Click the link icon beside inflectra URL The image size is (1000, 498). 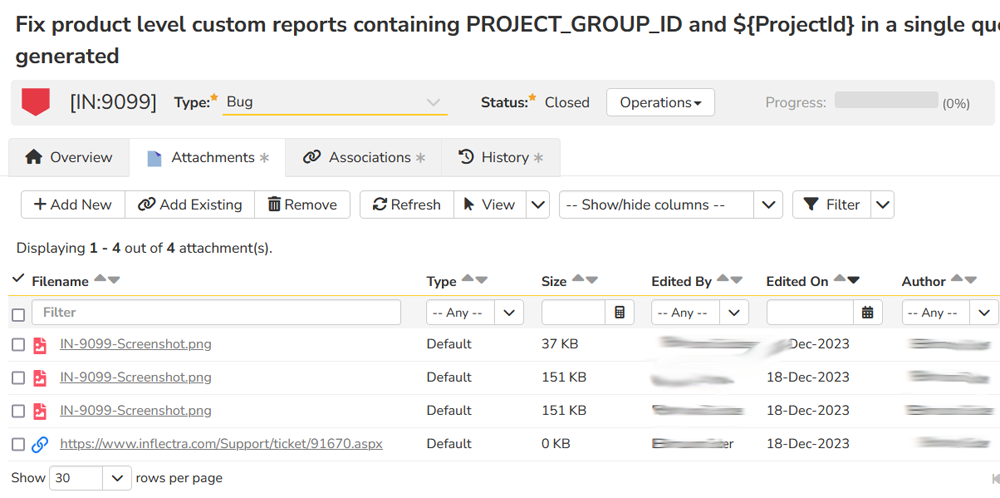(x=40, y=444)
